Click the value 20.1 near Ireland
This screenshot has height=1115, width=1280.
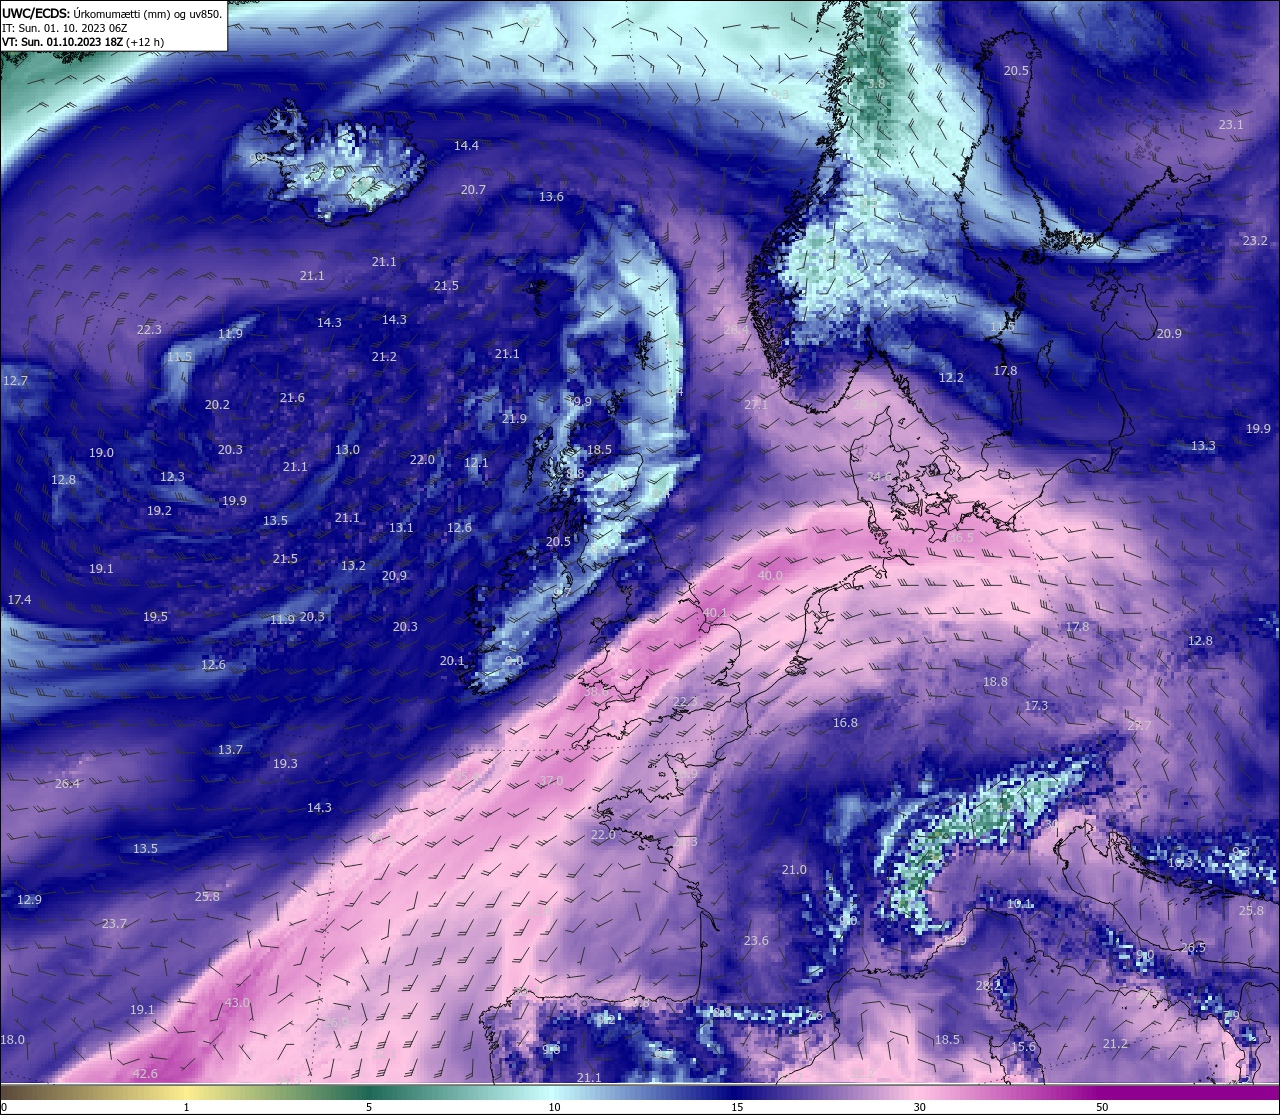point(452,661)
